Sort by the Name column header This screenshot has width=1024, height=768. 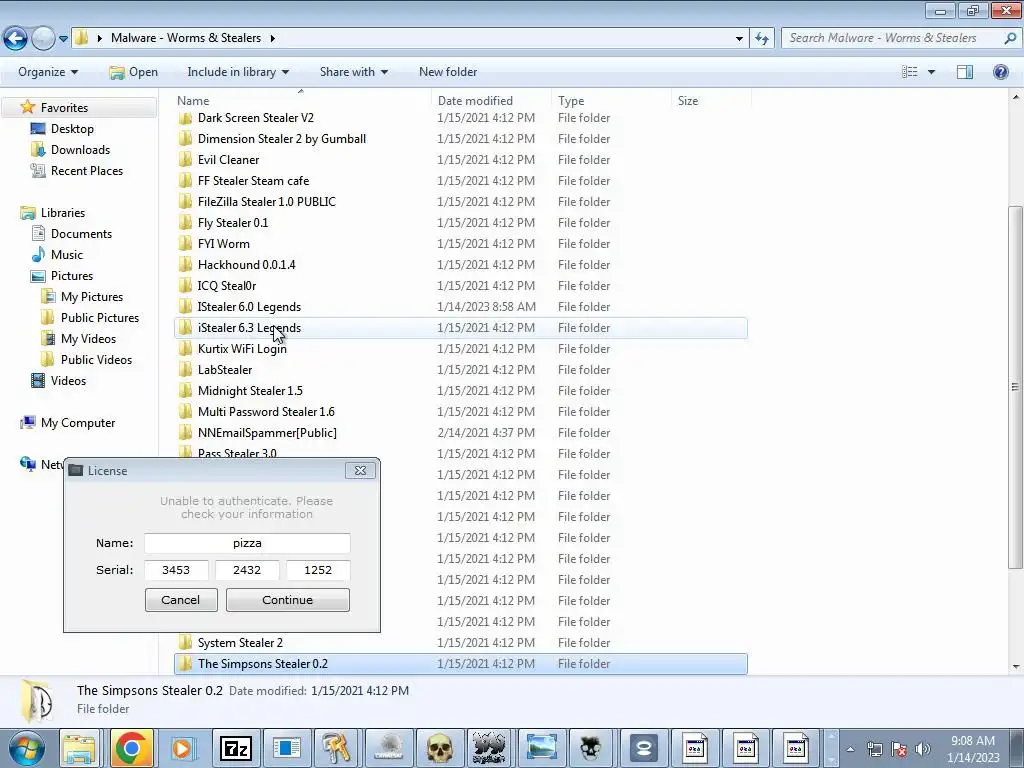click(302, 101)
